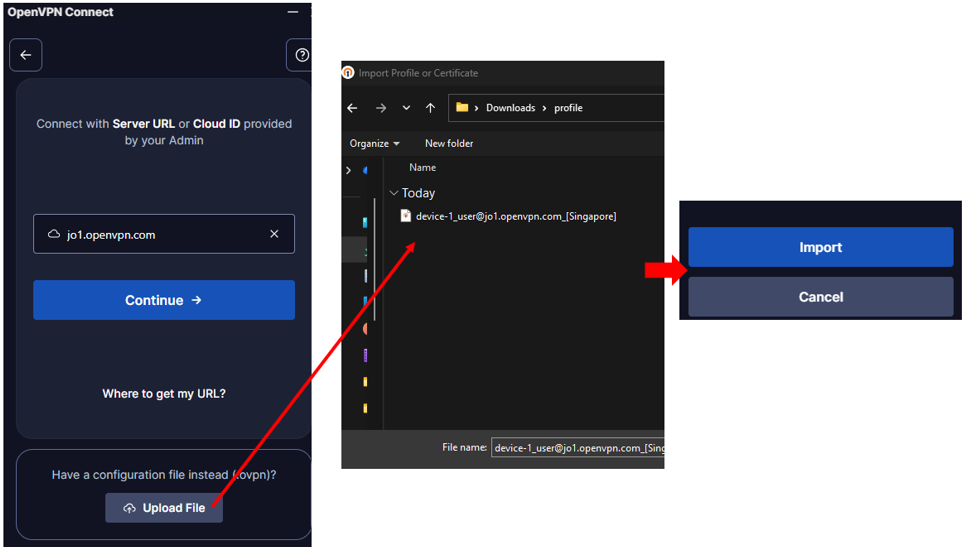Image resolution: width=962 pixels, height=547 pixels.
Task: Clear the jo1.openvpn.com URL field
Action: point(274,234)
